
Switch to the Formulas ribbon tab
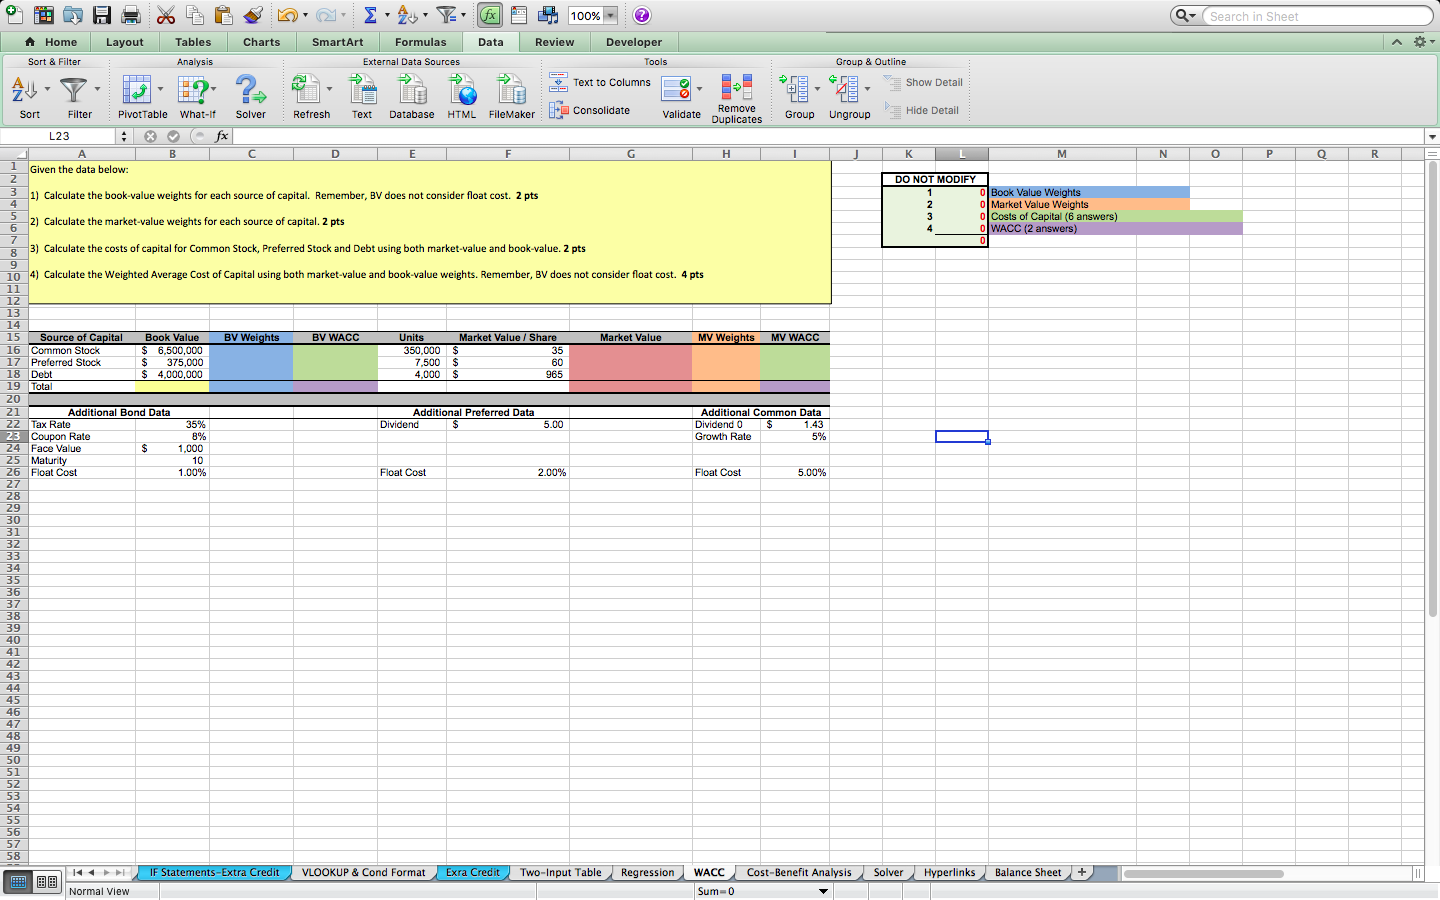(x=421, y=42)
